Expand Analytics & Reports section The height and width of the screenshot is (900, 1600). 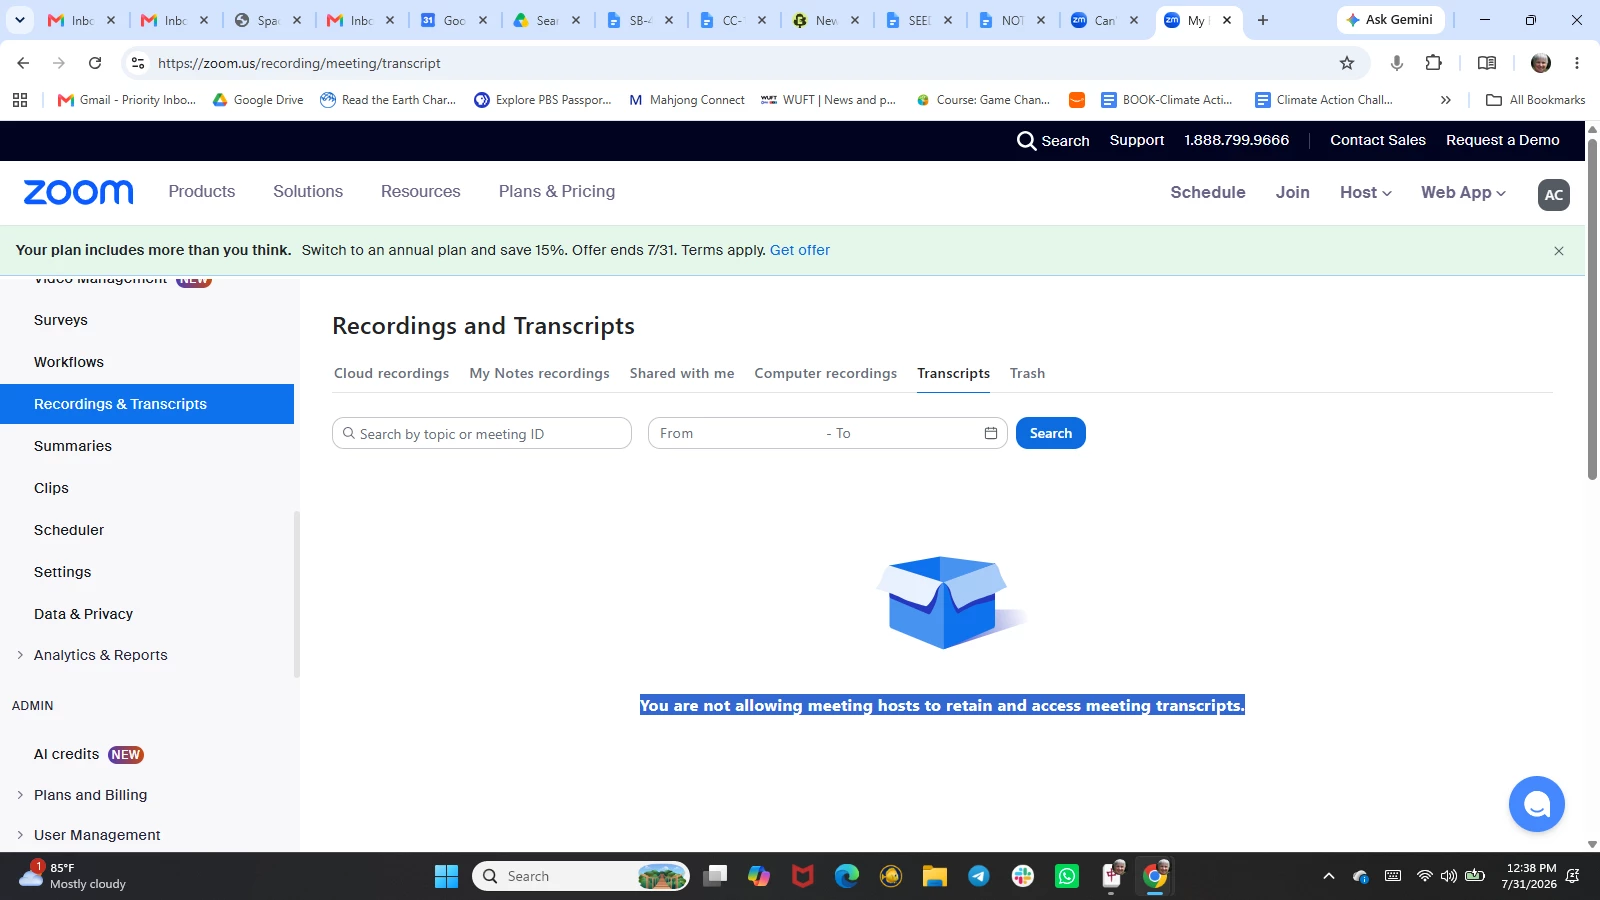(x=20, y=655)
